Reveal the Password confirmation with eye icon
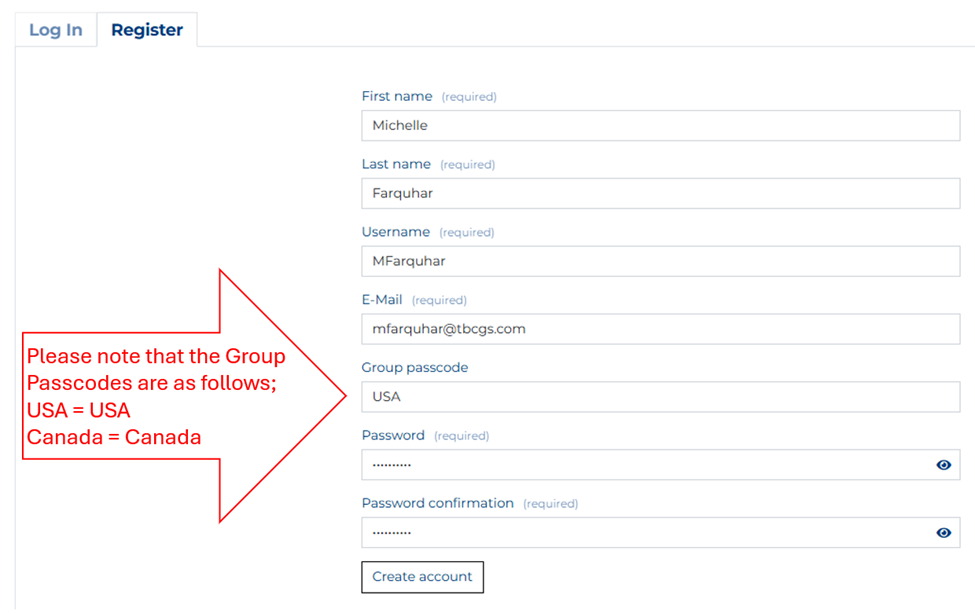The image size is (975, 614). pyautogui.click(x=943, y=533)
